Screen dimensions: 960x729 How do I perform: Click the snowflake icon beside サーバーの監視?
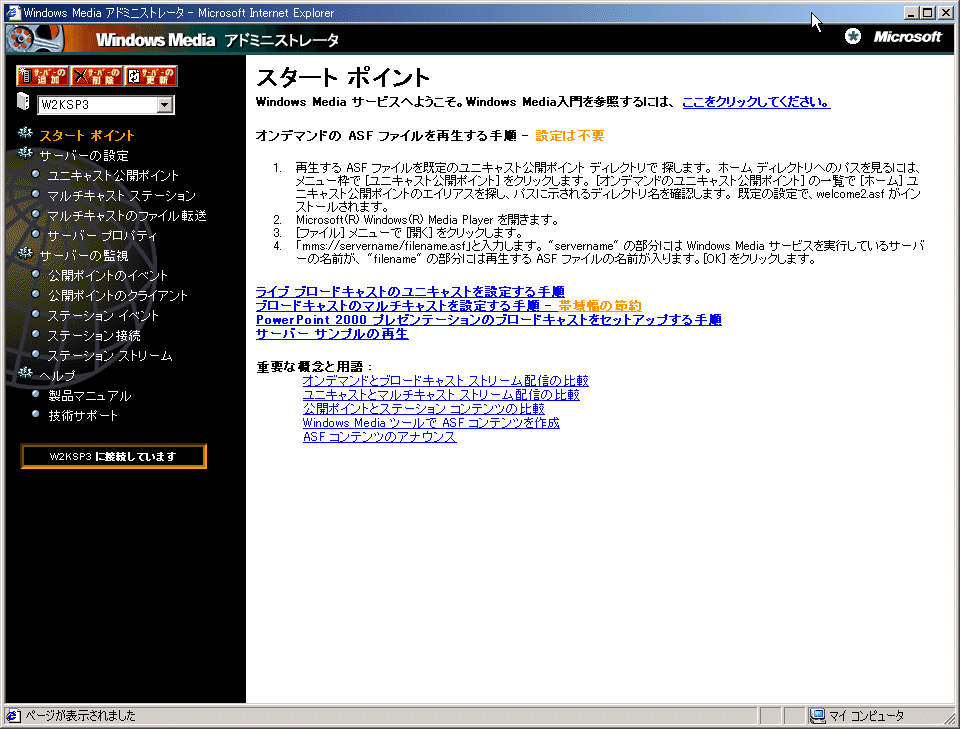click(x=25, y=254)
